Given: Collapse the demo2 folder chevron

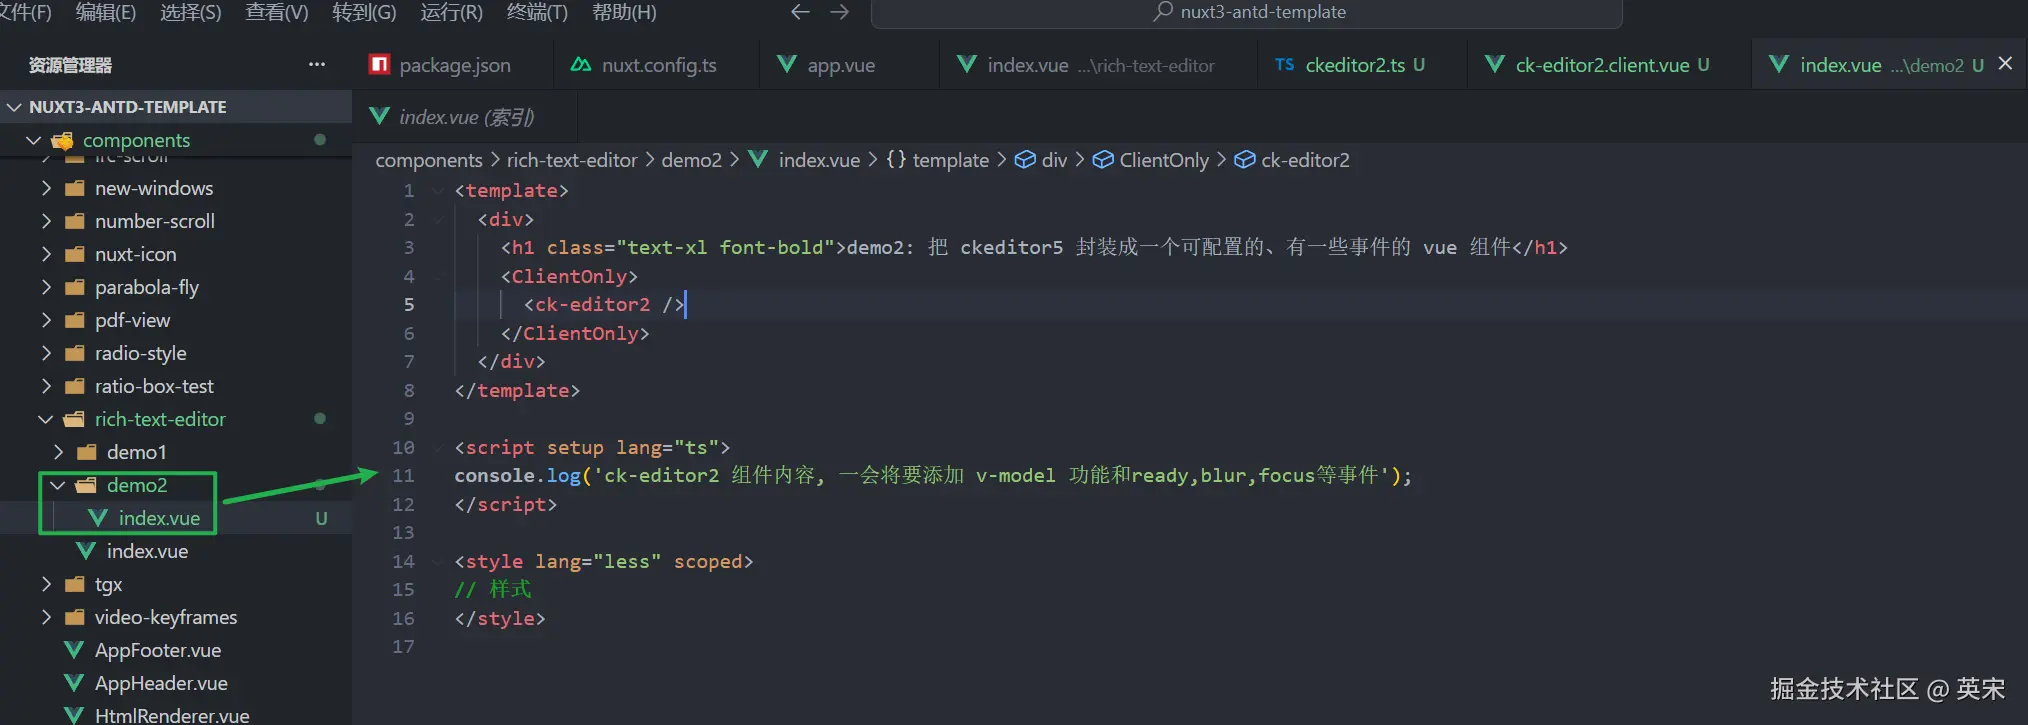Looking at the screenshot, I should click(x=58, y=485).
